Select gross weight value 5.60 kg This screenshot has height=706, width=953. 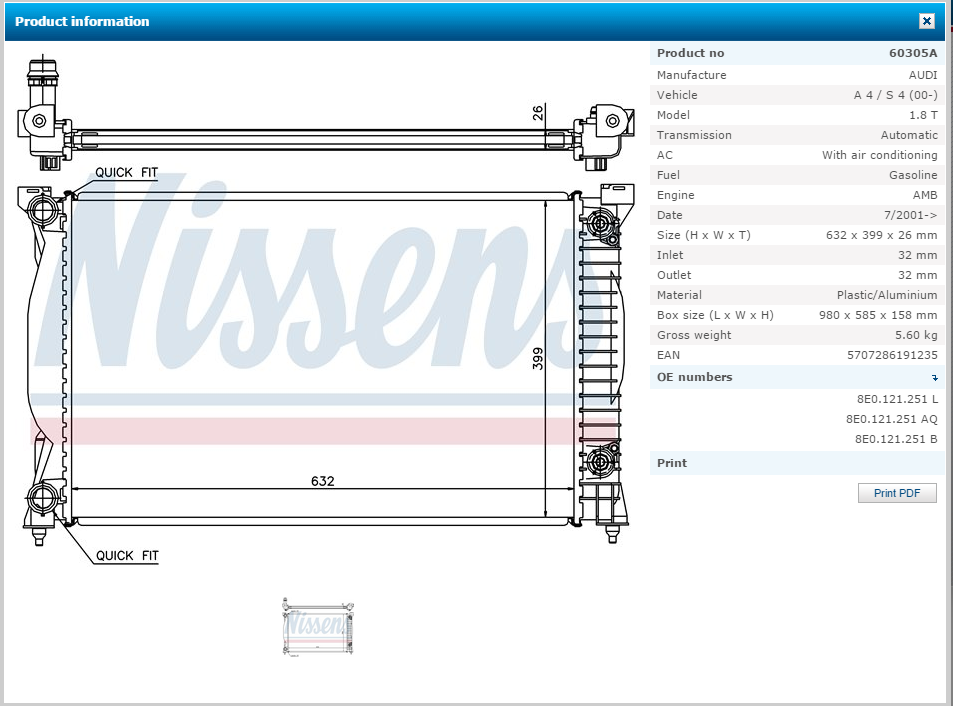tap(916, 335)
